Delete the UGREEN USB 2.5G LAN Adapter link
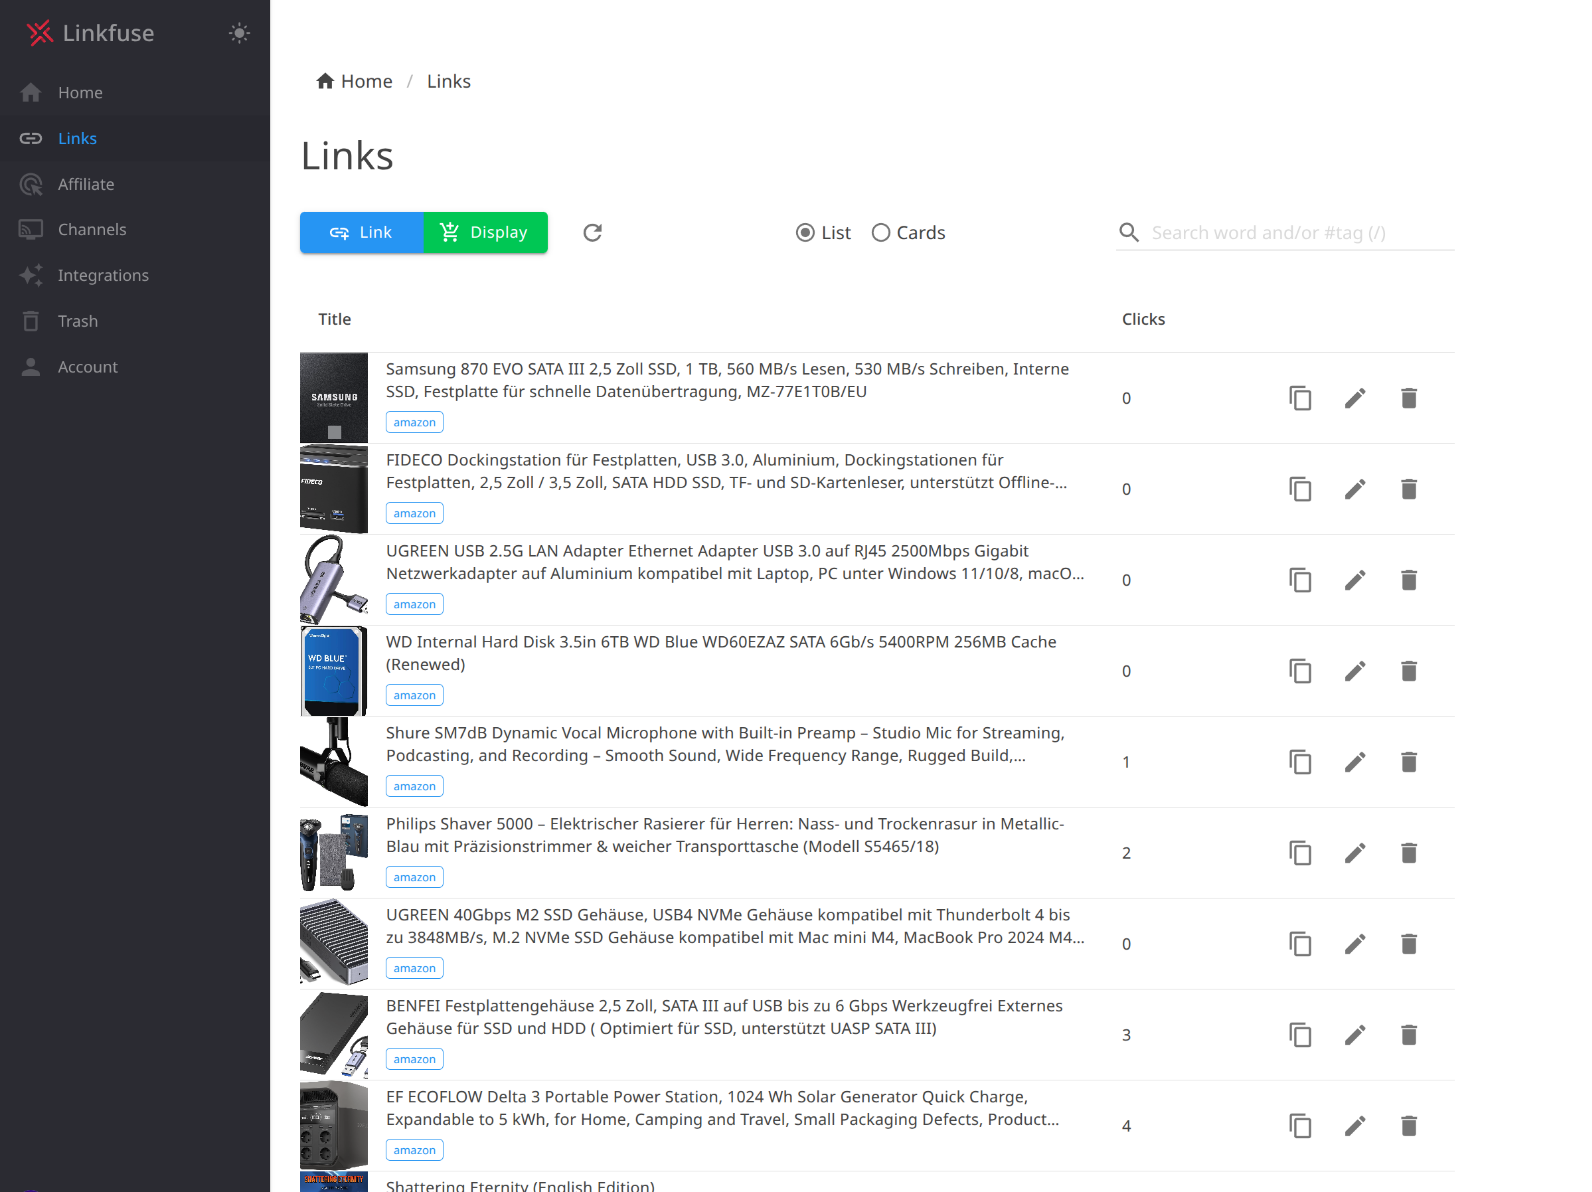The height and width of the screenshot is (1192, 1592). pyautogui.click(x=1409, y=580)
